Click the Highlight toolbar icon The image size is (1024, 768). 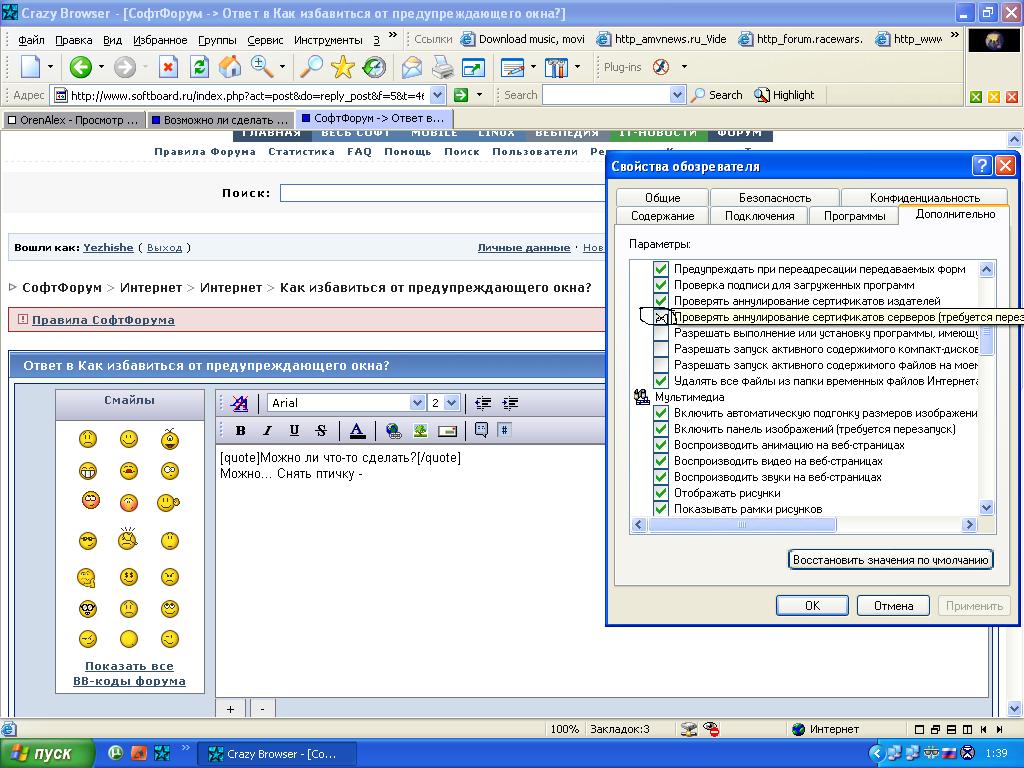(x=784, y=95)
